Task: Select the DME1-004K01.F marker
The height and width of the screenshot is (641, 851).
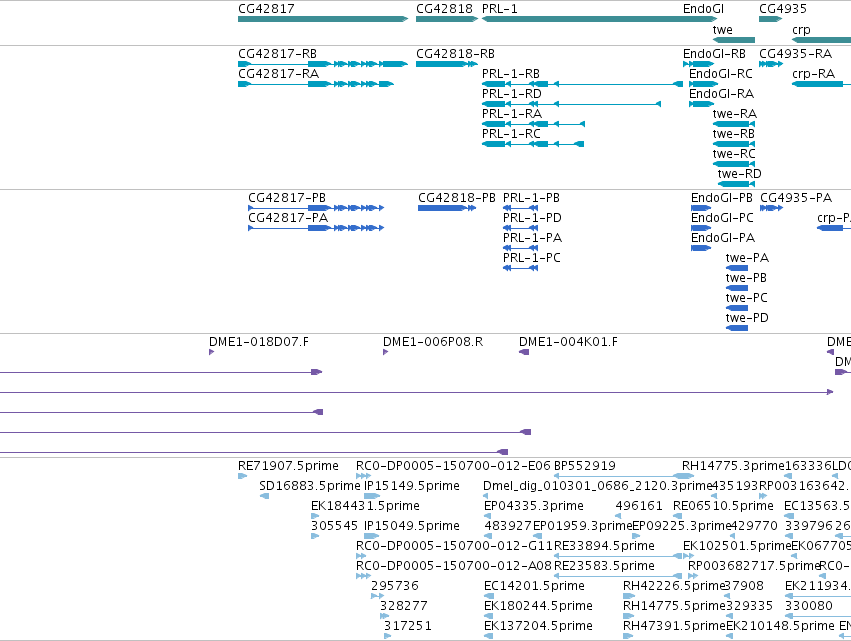Action: (x=524, y=352)
